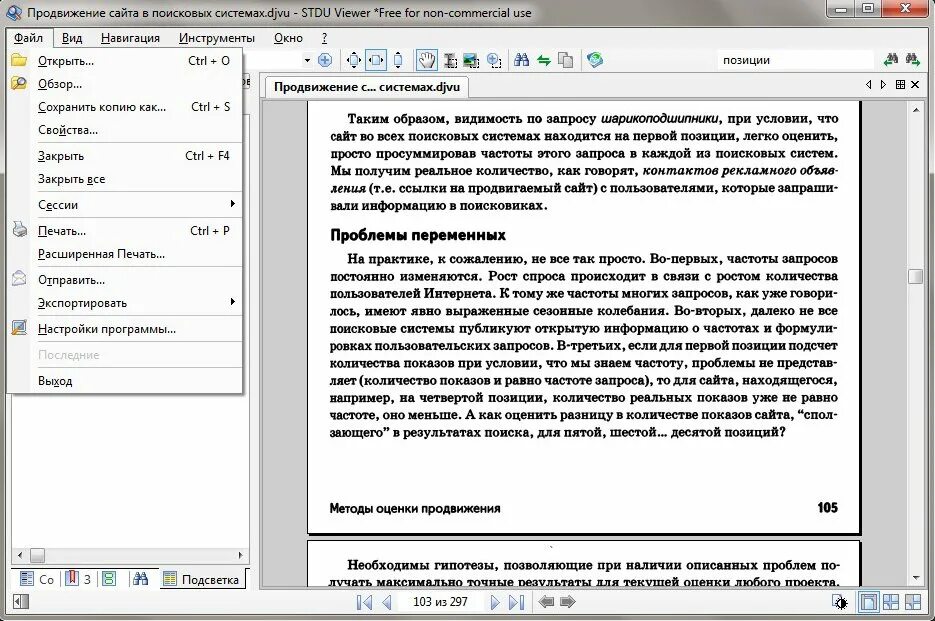Navigate back with gray left arrow
Viewport: 935px width, 621px height.
(x=546, y=602)
